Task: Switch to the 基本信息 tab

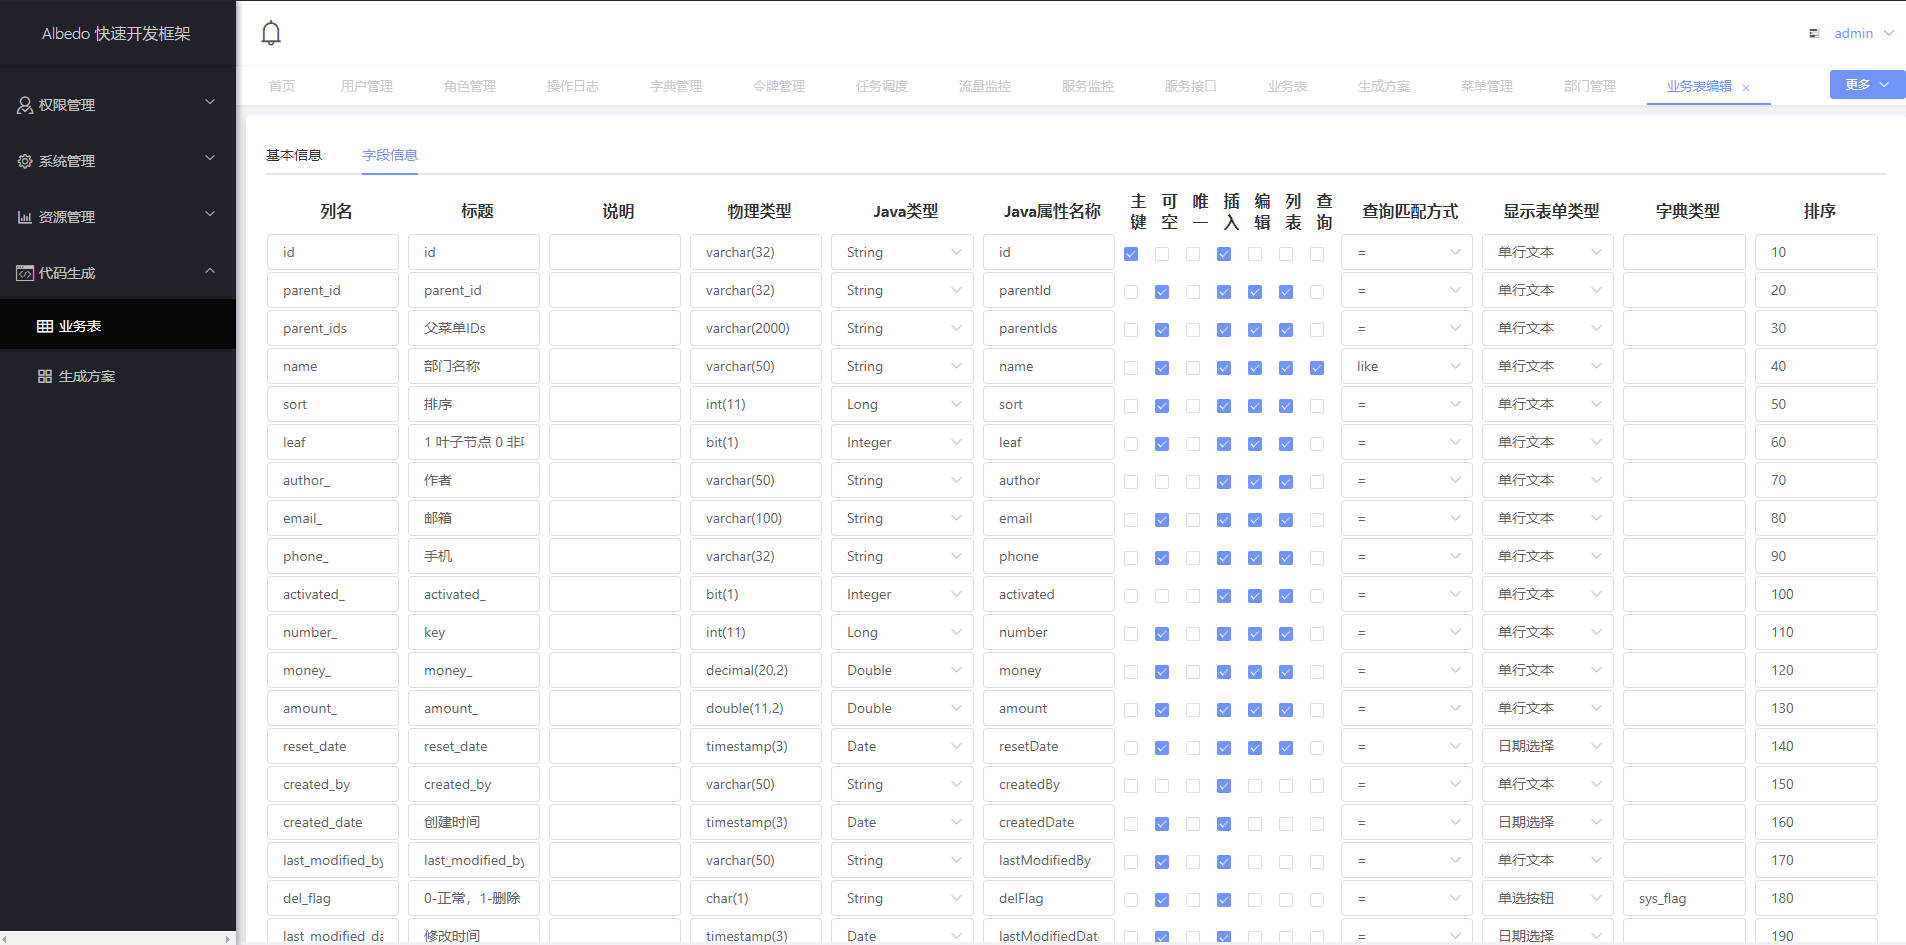Action: 294,155
